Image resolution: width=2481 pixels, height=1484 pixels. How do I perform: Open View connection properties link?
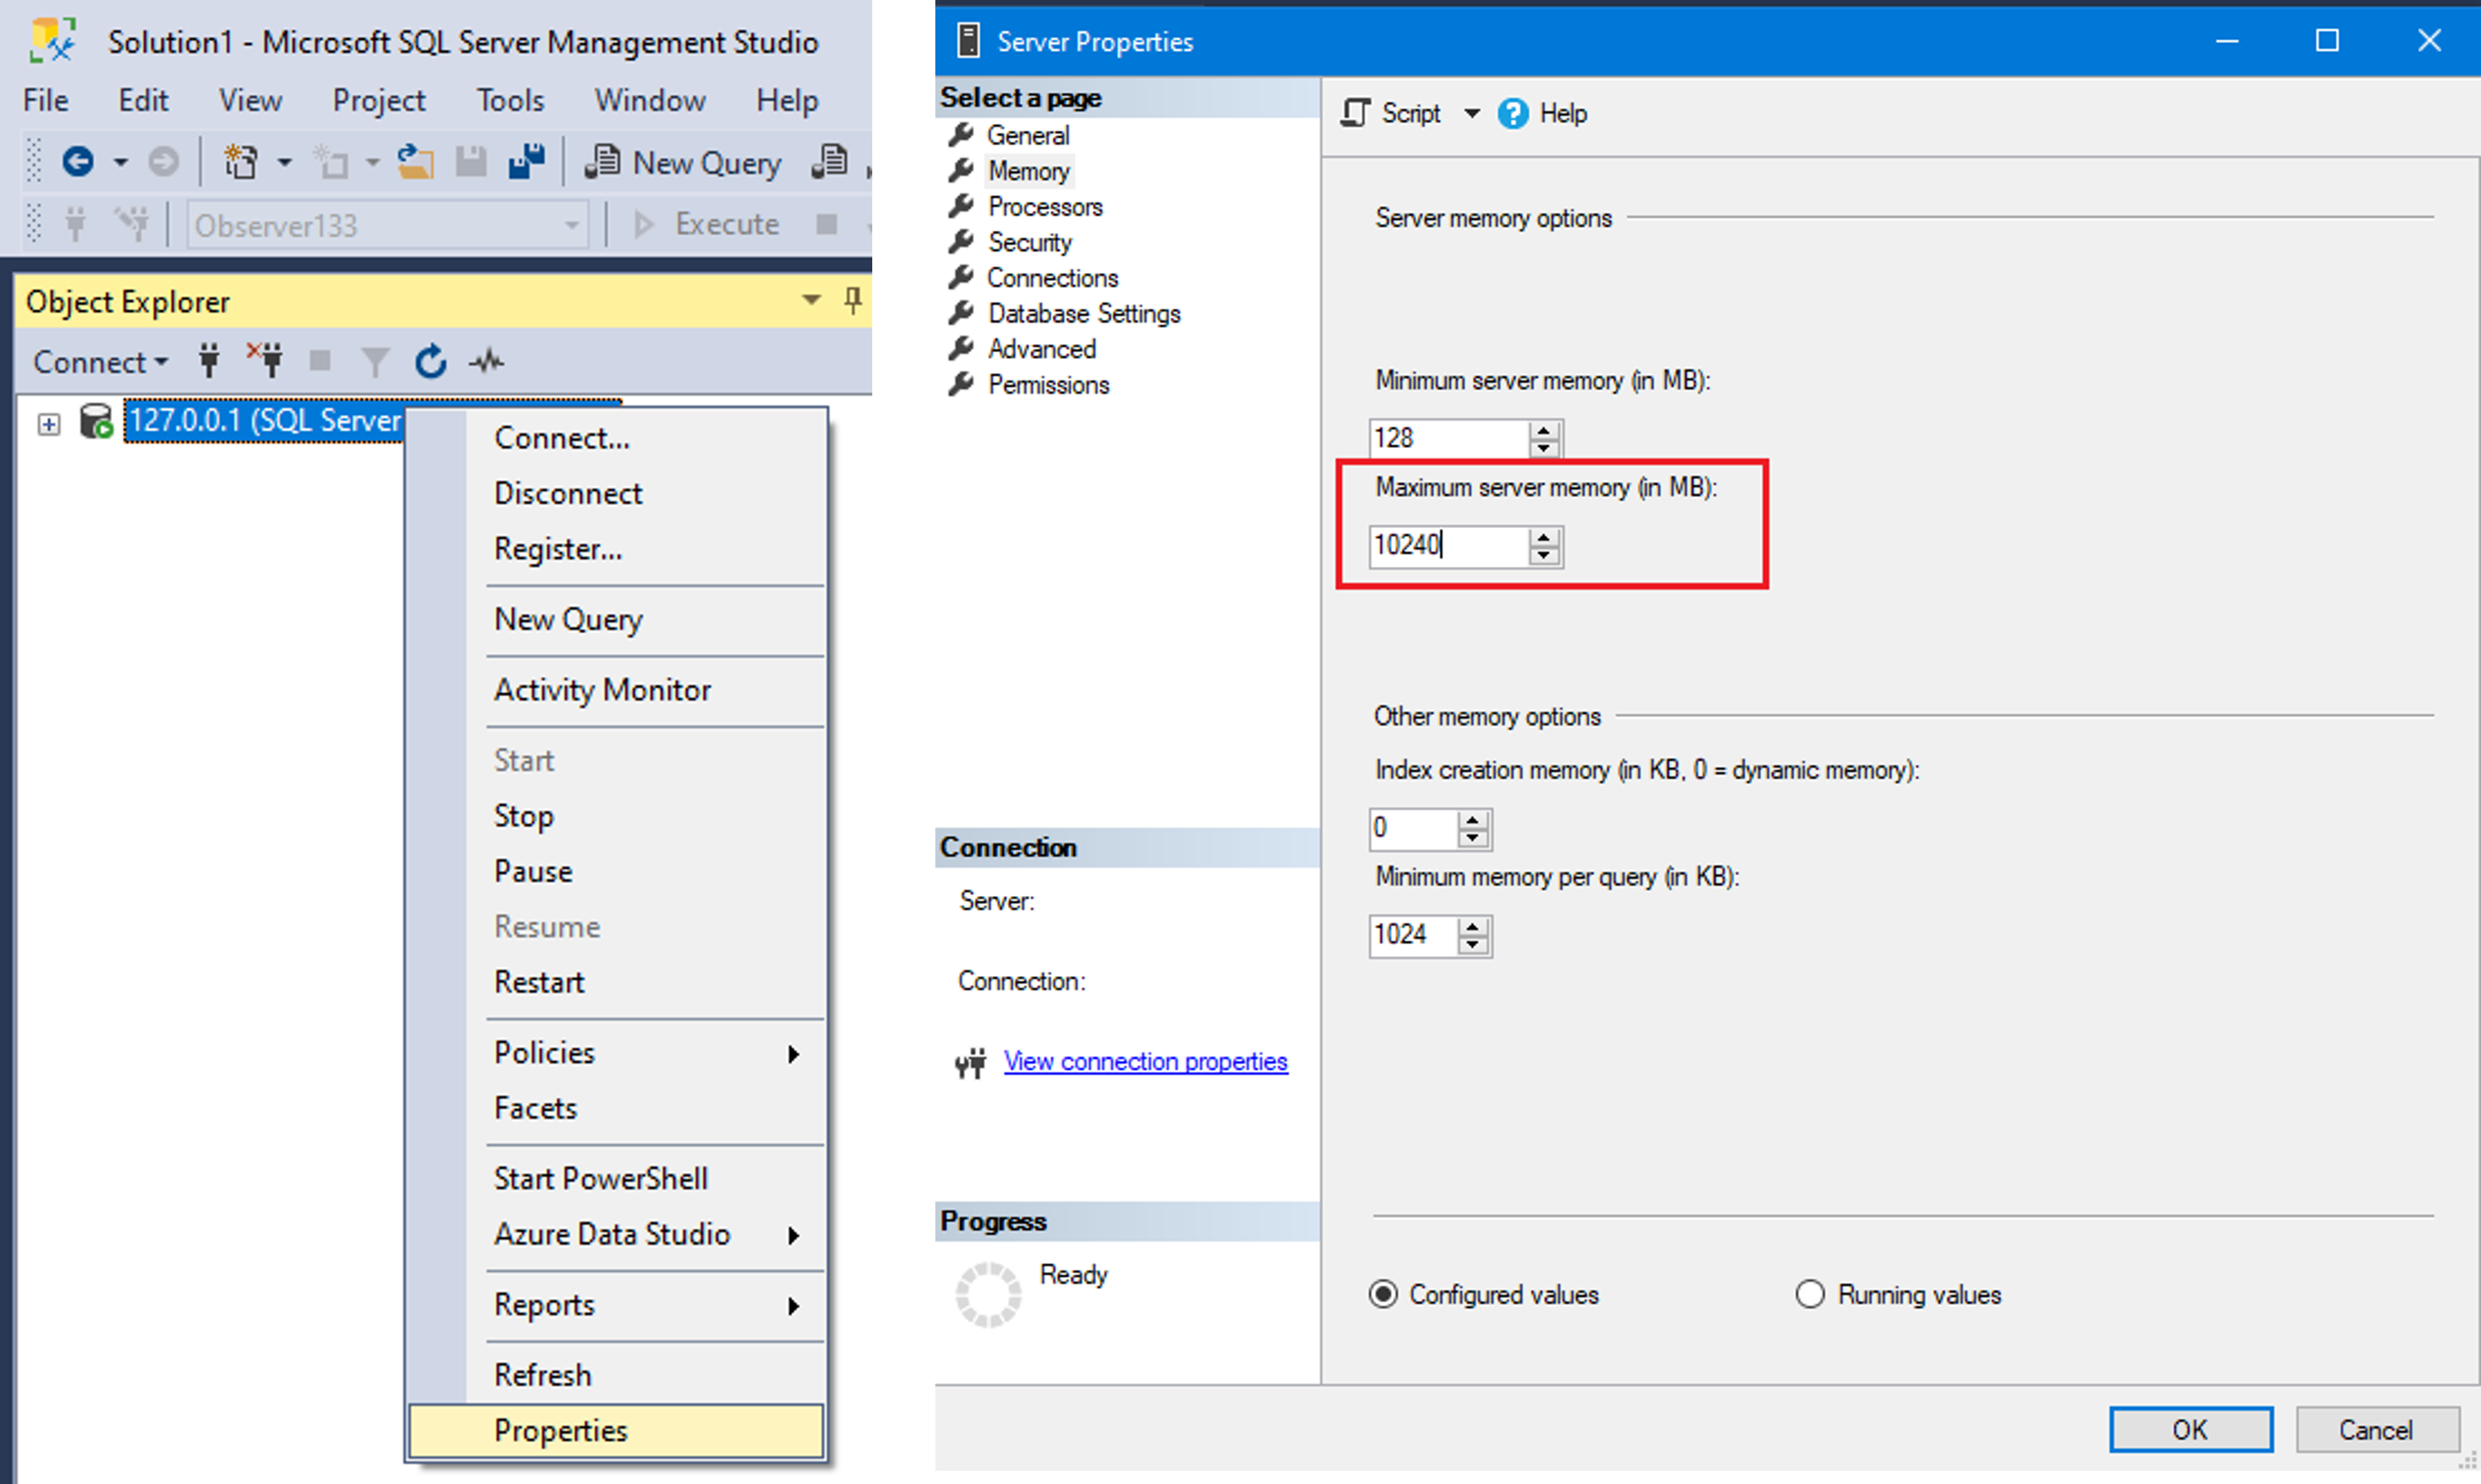pos(1145,1062)
